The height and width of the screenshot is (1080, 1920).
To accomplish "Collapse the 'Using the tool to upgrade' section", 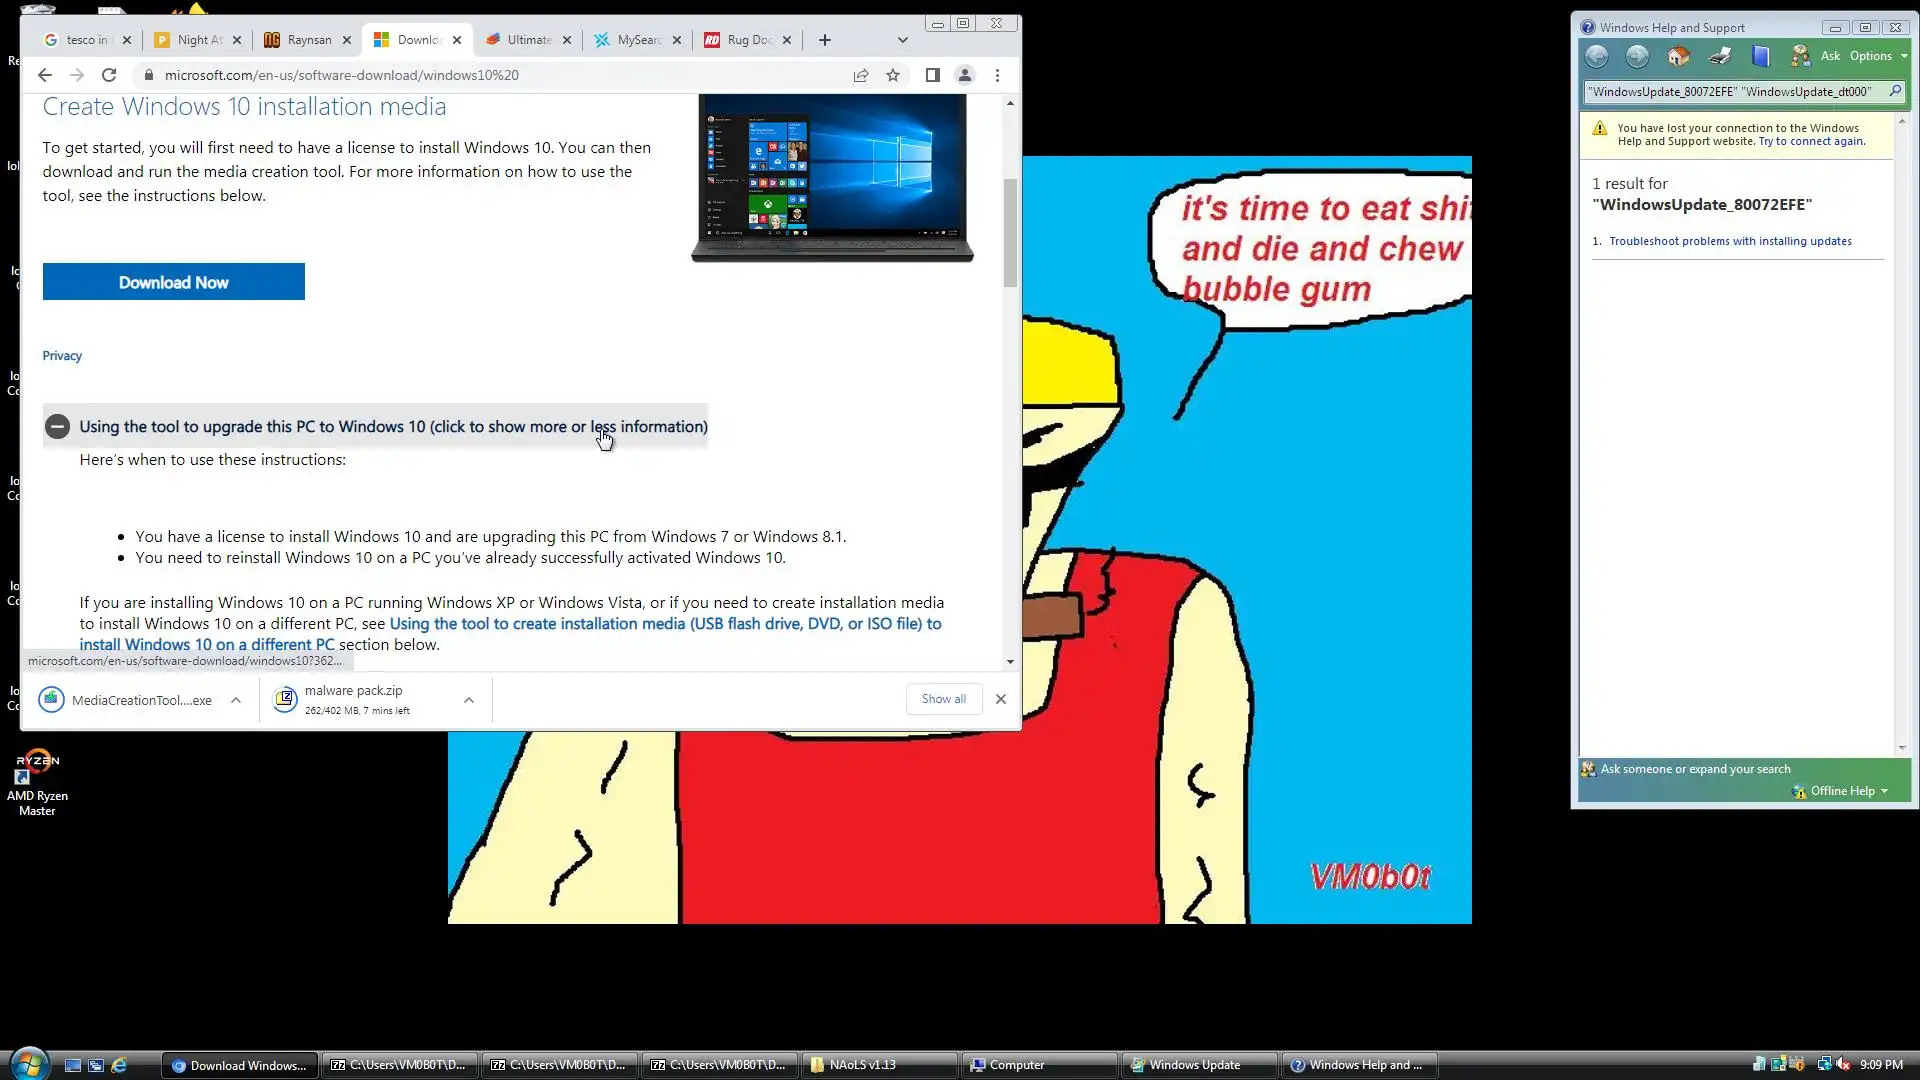I will (x=57, y=427).
